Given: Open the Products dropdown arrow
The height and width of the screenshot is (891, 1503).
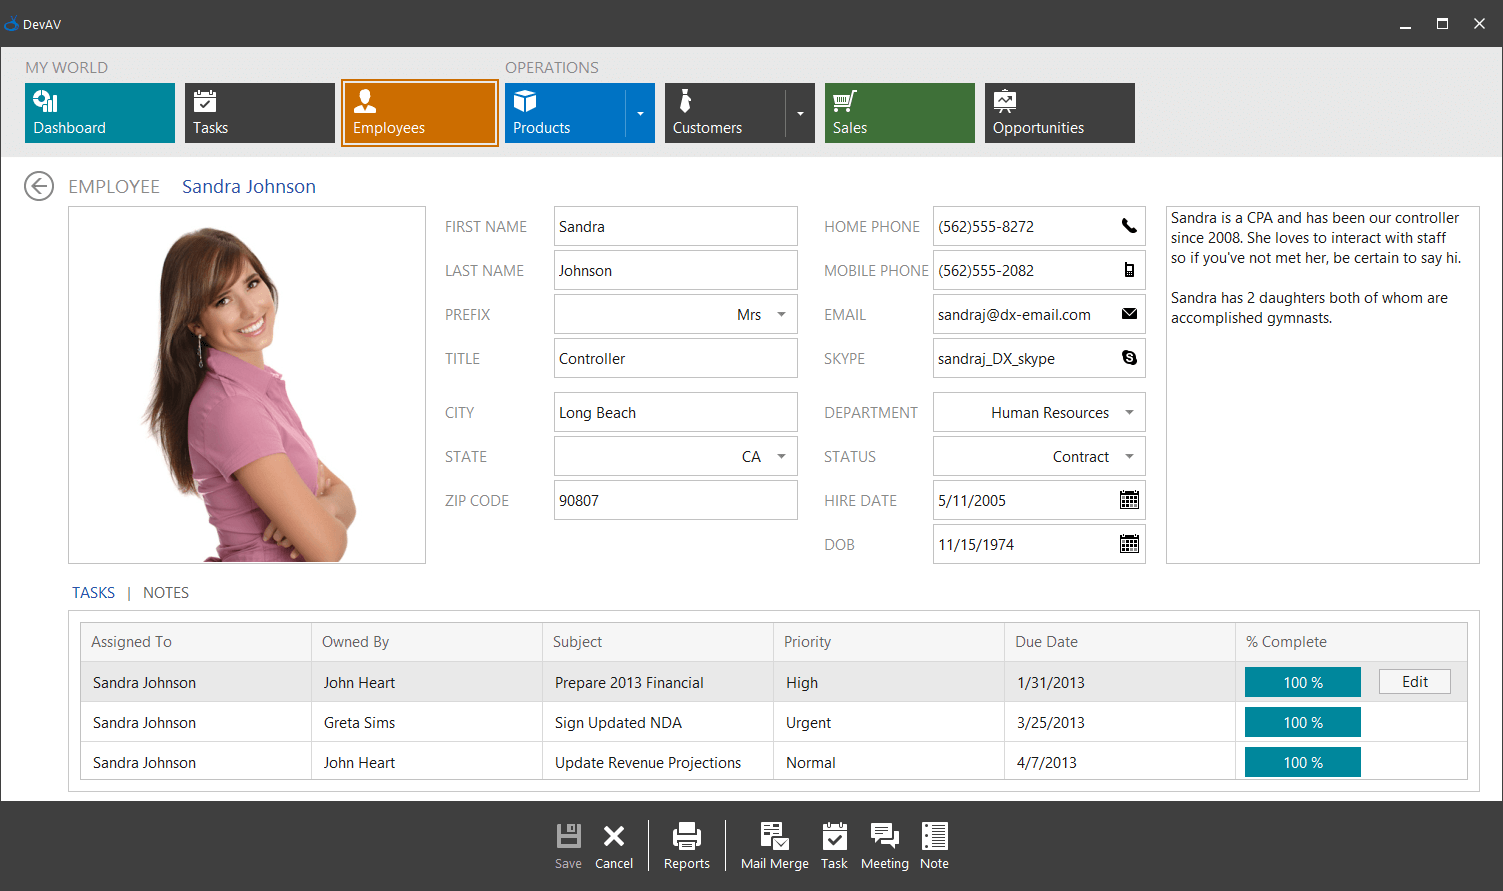Looking at the screenshot, I should pyautogui.click(x=641, y=112).
